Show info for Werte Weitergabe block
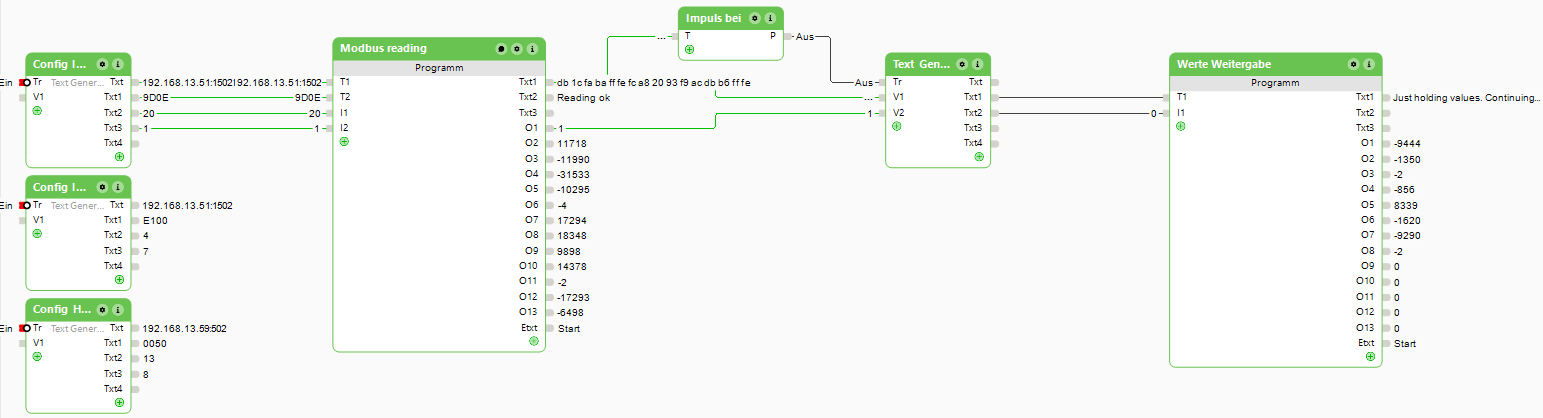This screenshot has height=418, width=1543. 1370,63
